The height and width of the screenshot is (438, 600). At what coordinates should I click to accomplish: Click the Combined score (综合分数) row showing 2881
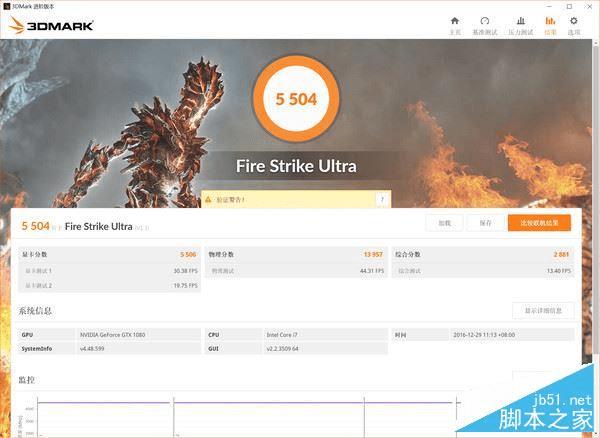[x=483, y=254]
